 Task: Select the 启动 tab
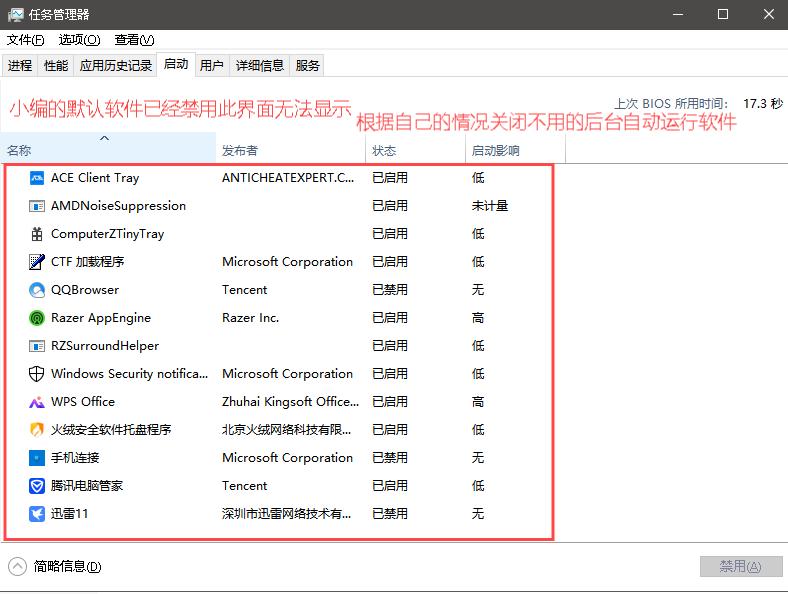[176, 64]
